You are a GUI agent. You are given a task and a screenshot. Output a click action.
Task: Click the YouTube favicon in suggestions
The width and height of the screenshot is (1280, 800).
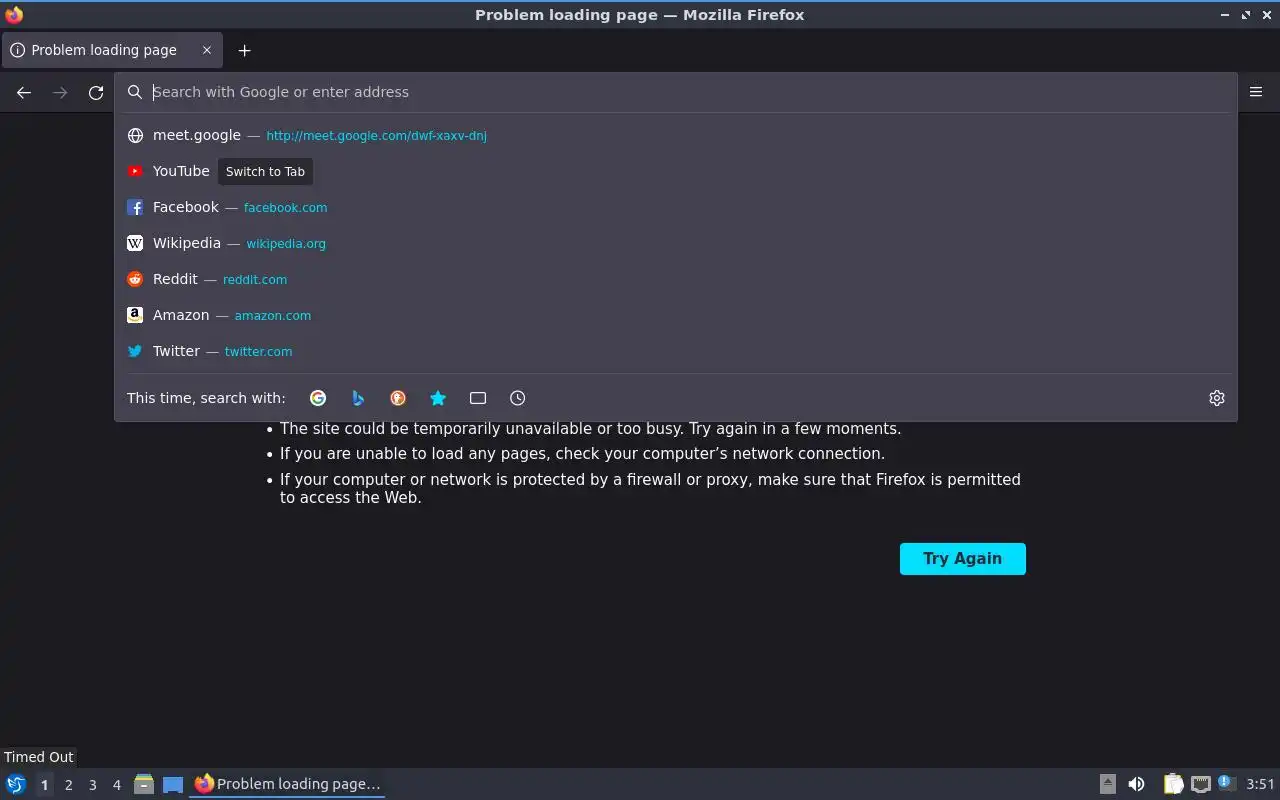click(x=135, y=171)
